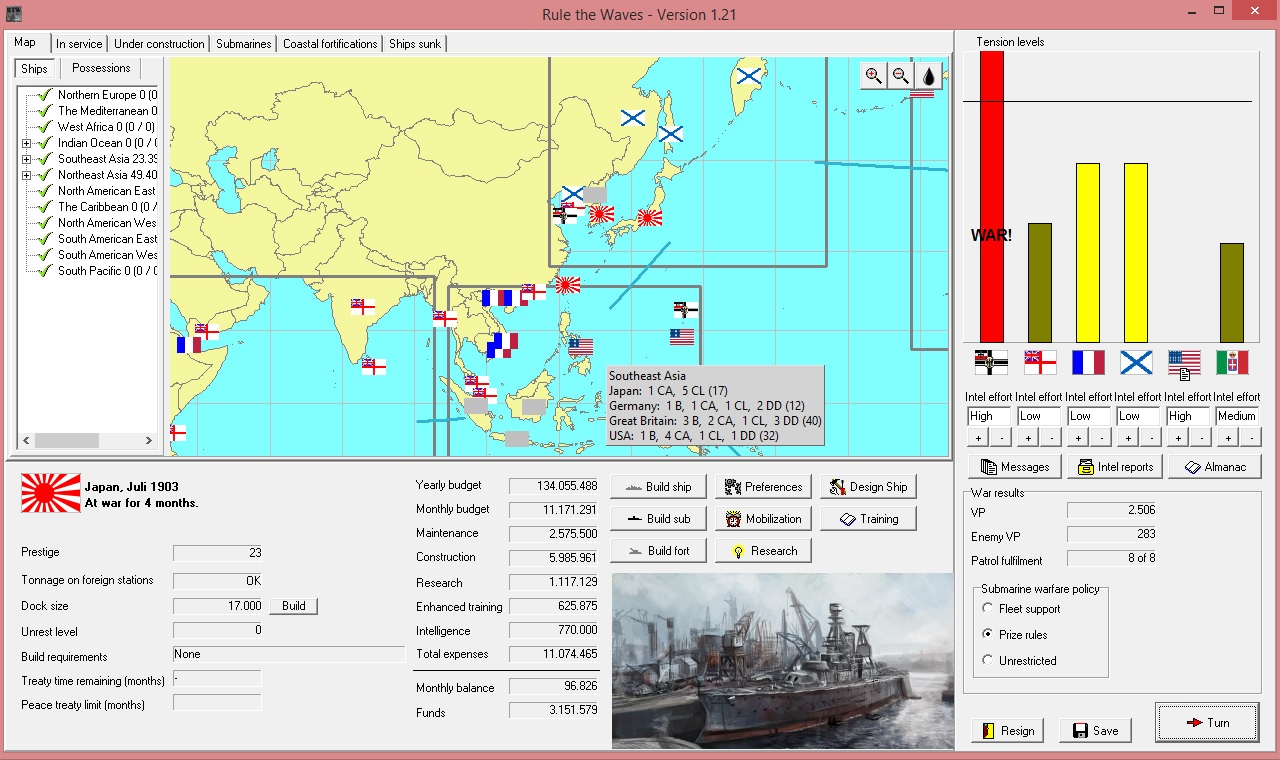This screenshot has width=1280, height=760.
Task: Click the Russian flag on Sakhalin island
Action: click(x=671, y=133)
